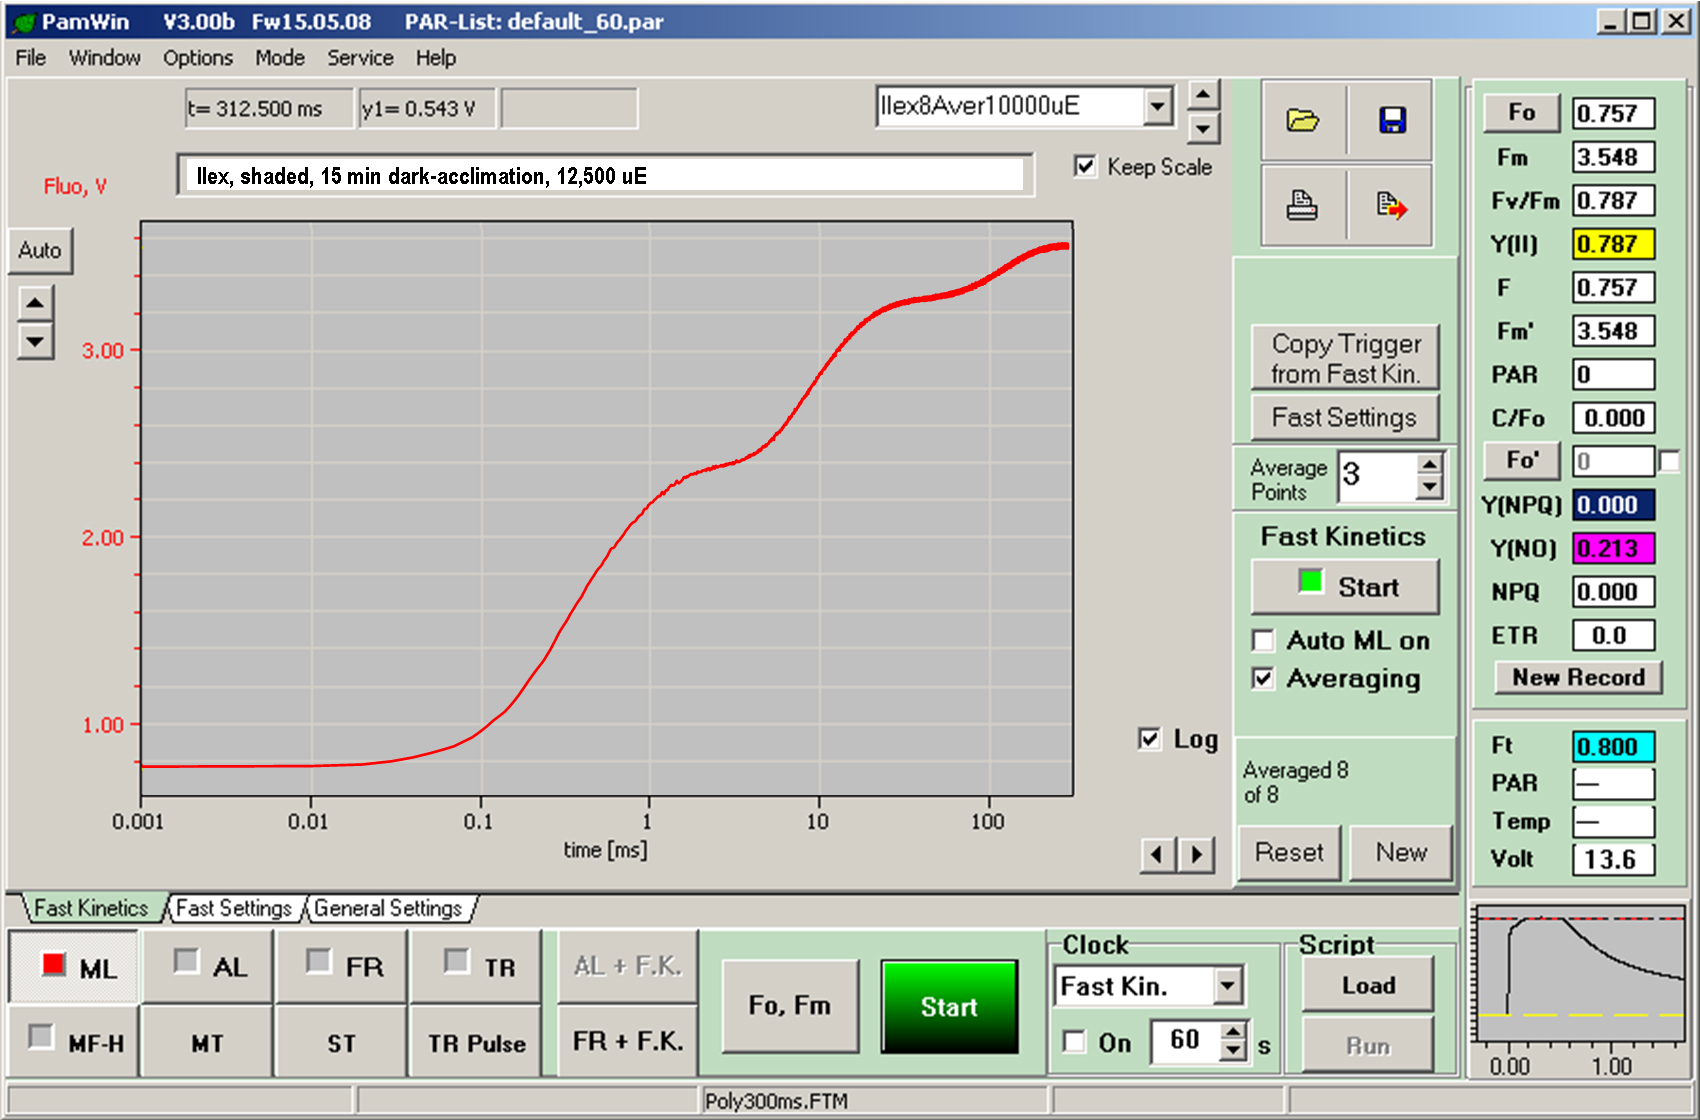Toggle the Log scale checkbox
Image resolution: width=1700 pixels, height=1120 pixels.
coord(1150,739)
